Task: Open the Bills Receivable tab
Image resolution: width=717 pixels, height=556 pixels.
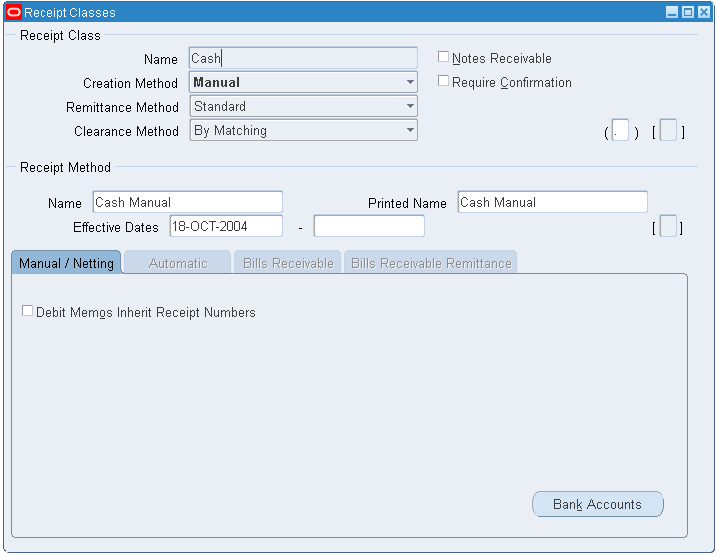Action: [x=288, y=263]
